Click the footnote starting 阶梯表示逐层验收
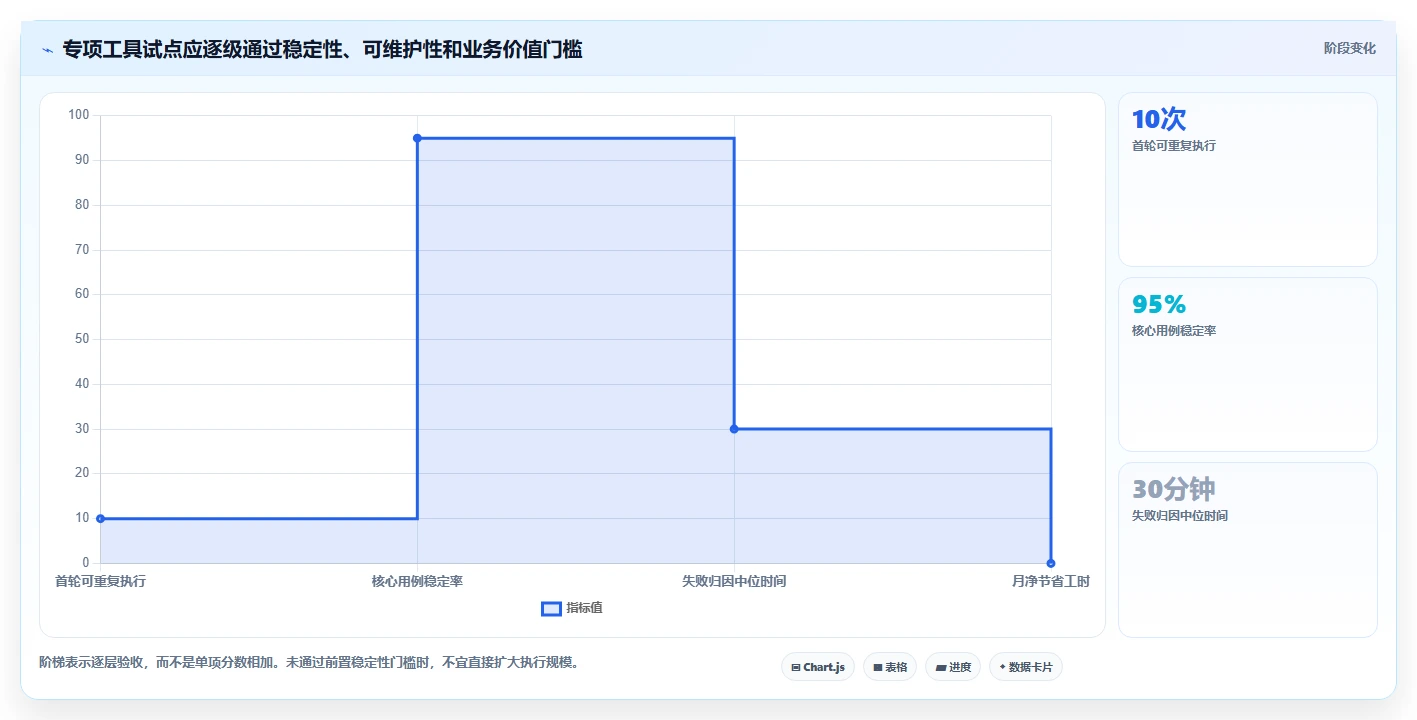This screenshot has height=720, width=1417. (x=309, y=662)
